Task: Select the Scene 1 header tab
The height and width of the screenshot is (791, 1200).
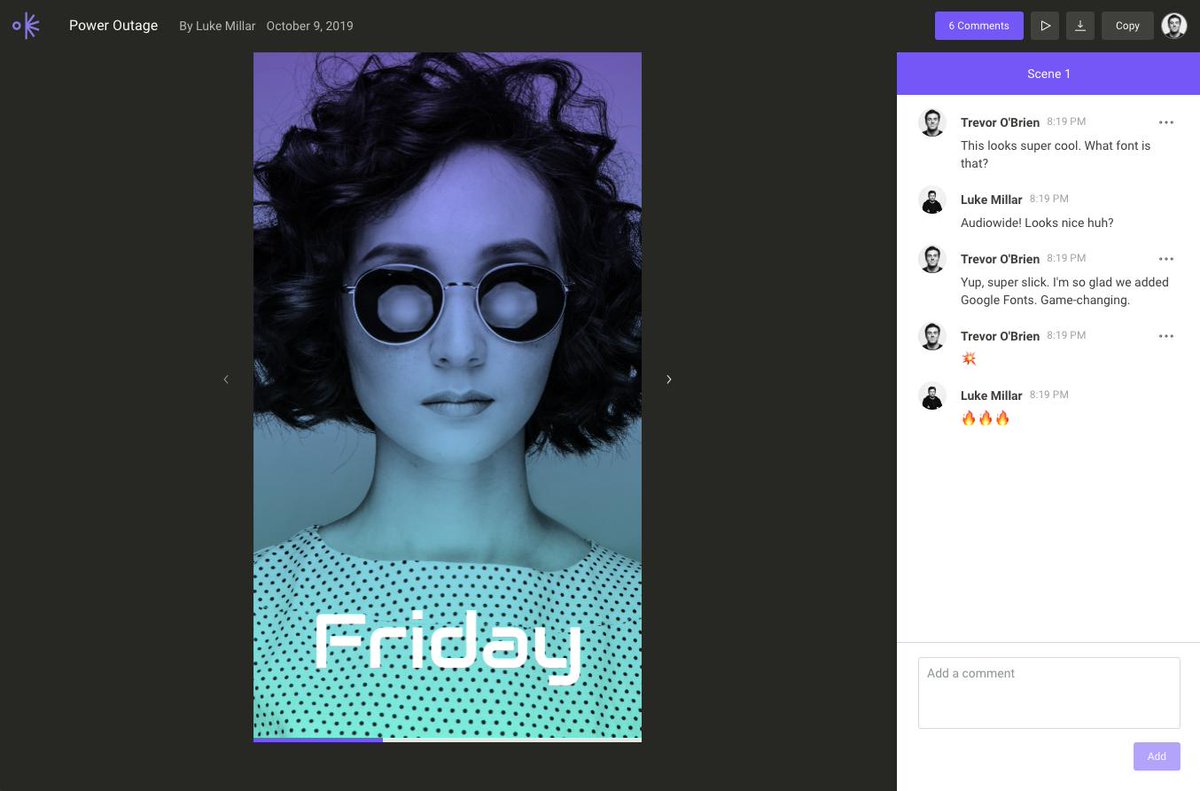Action: [x=1048, y=74]
